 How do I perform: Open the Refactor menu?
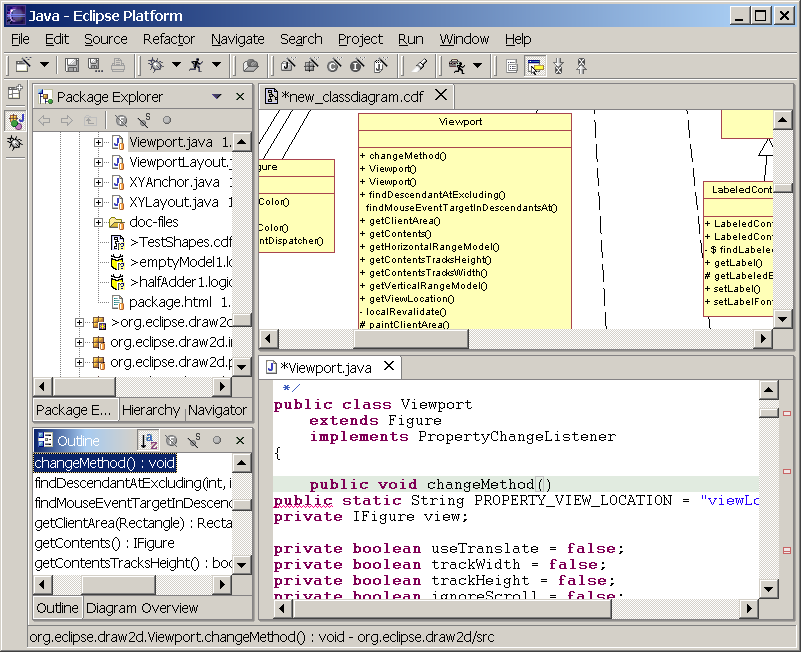coord(169,39)
